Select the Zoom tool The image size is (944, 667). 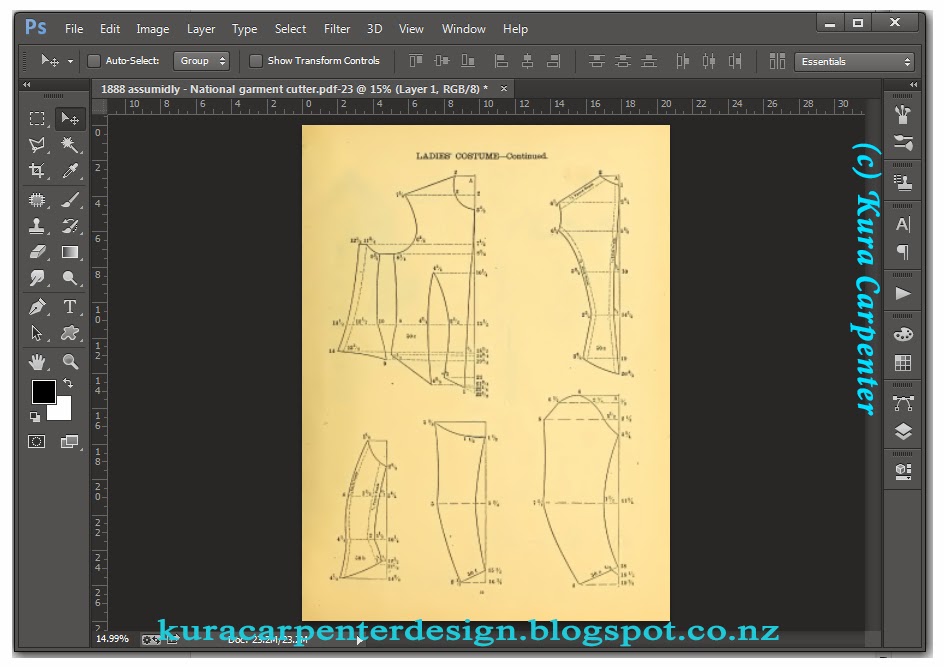(x=69, y=360)
